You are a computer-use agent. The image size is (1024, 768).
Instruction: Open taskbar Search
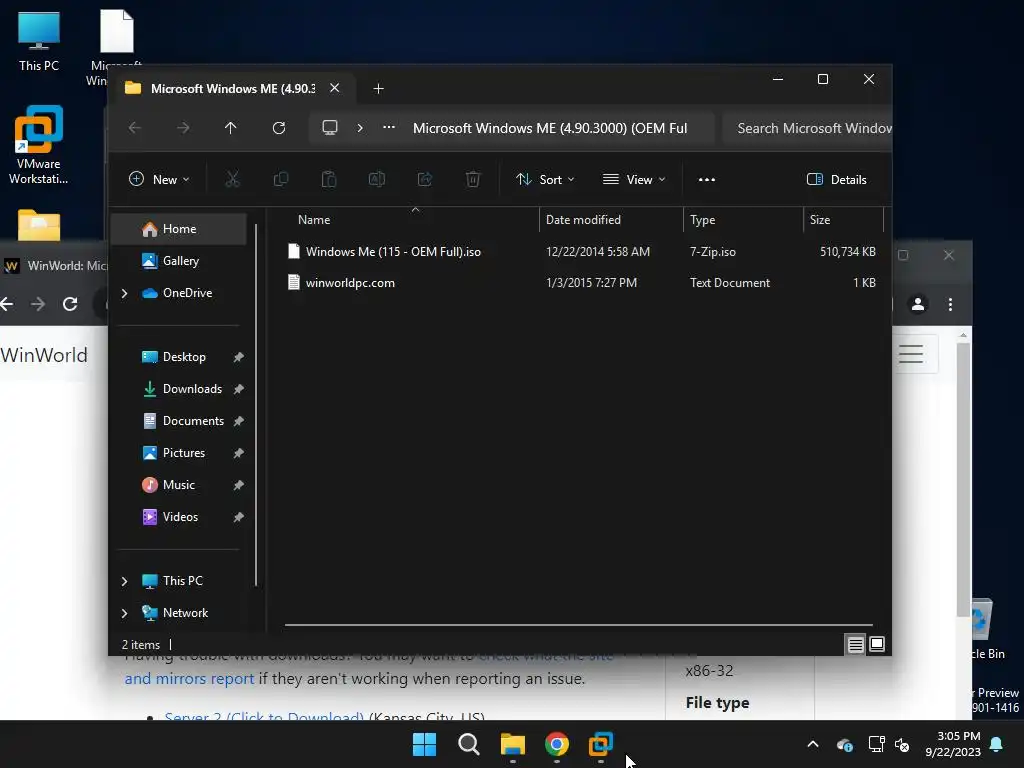469,744
